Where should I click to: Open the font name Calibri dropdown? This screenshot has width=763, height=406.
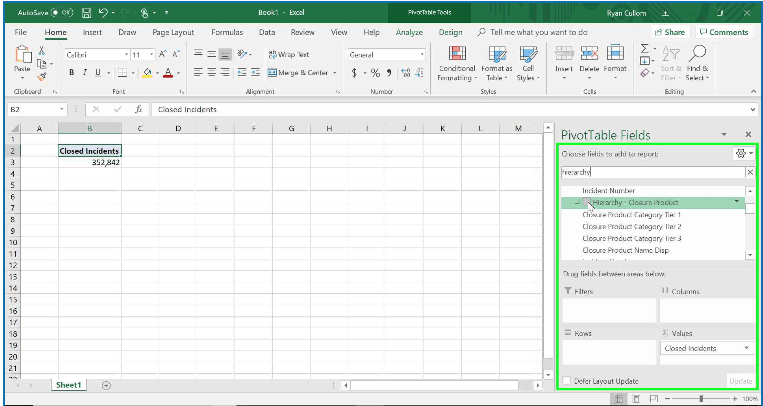coord(127,55)
